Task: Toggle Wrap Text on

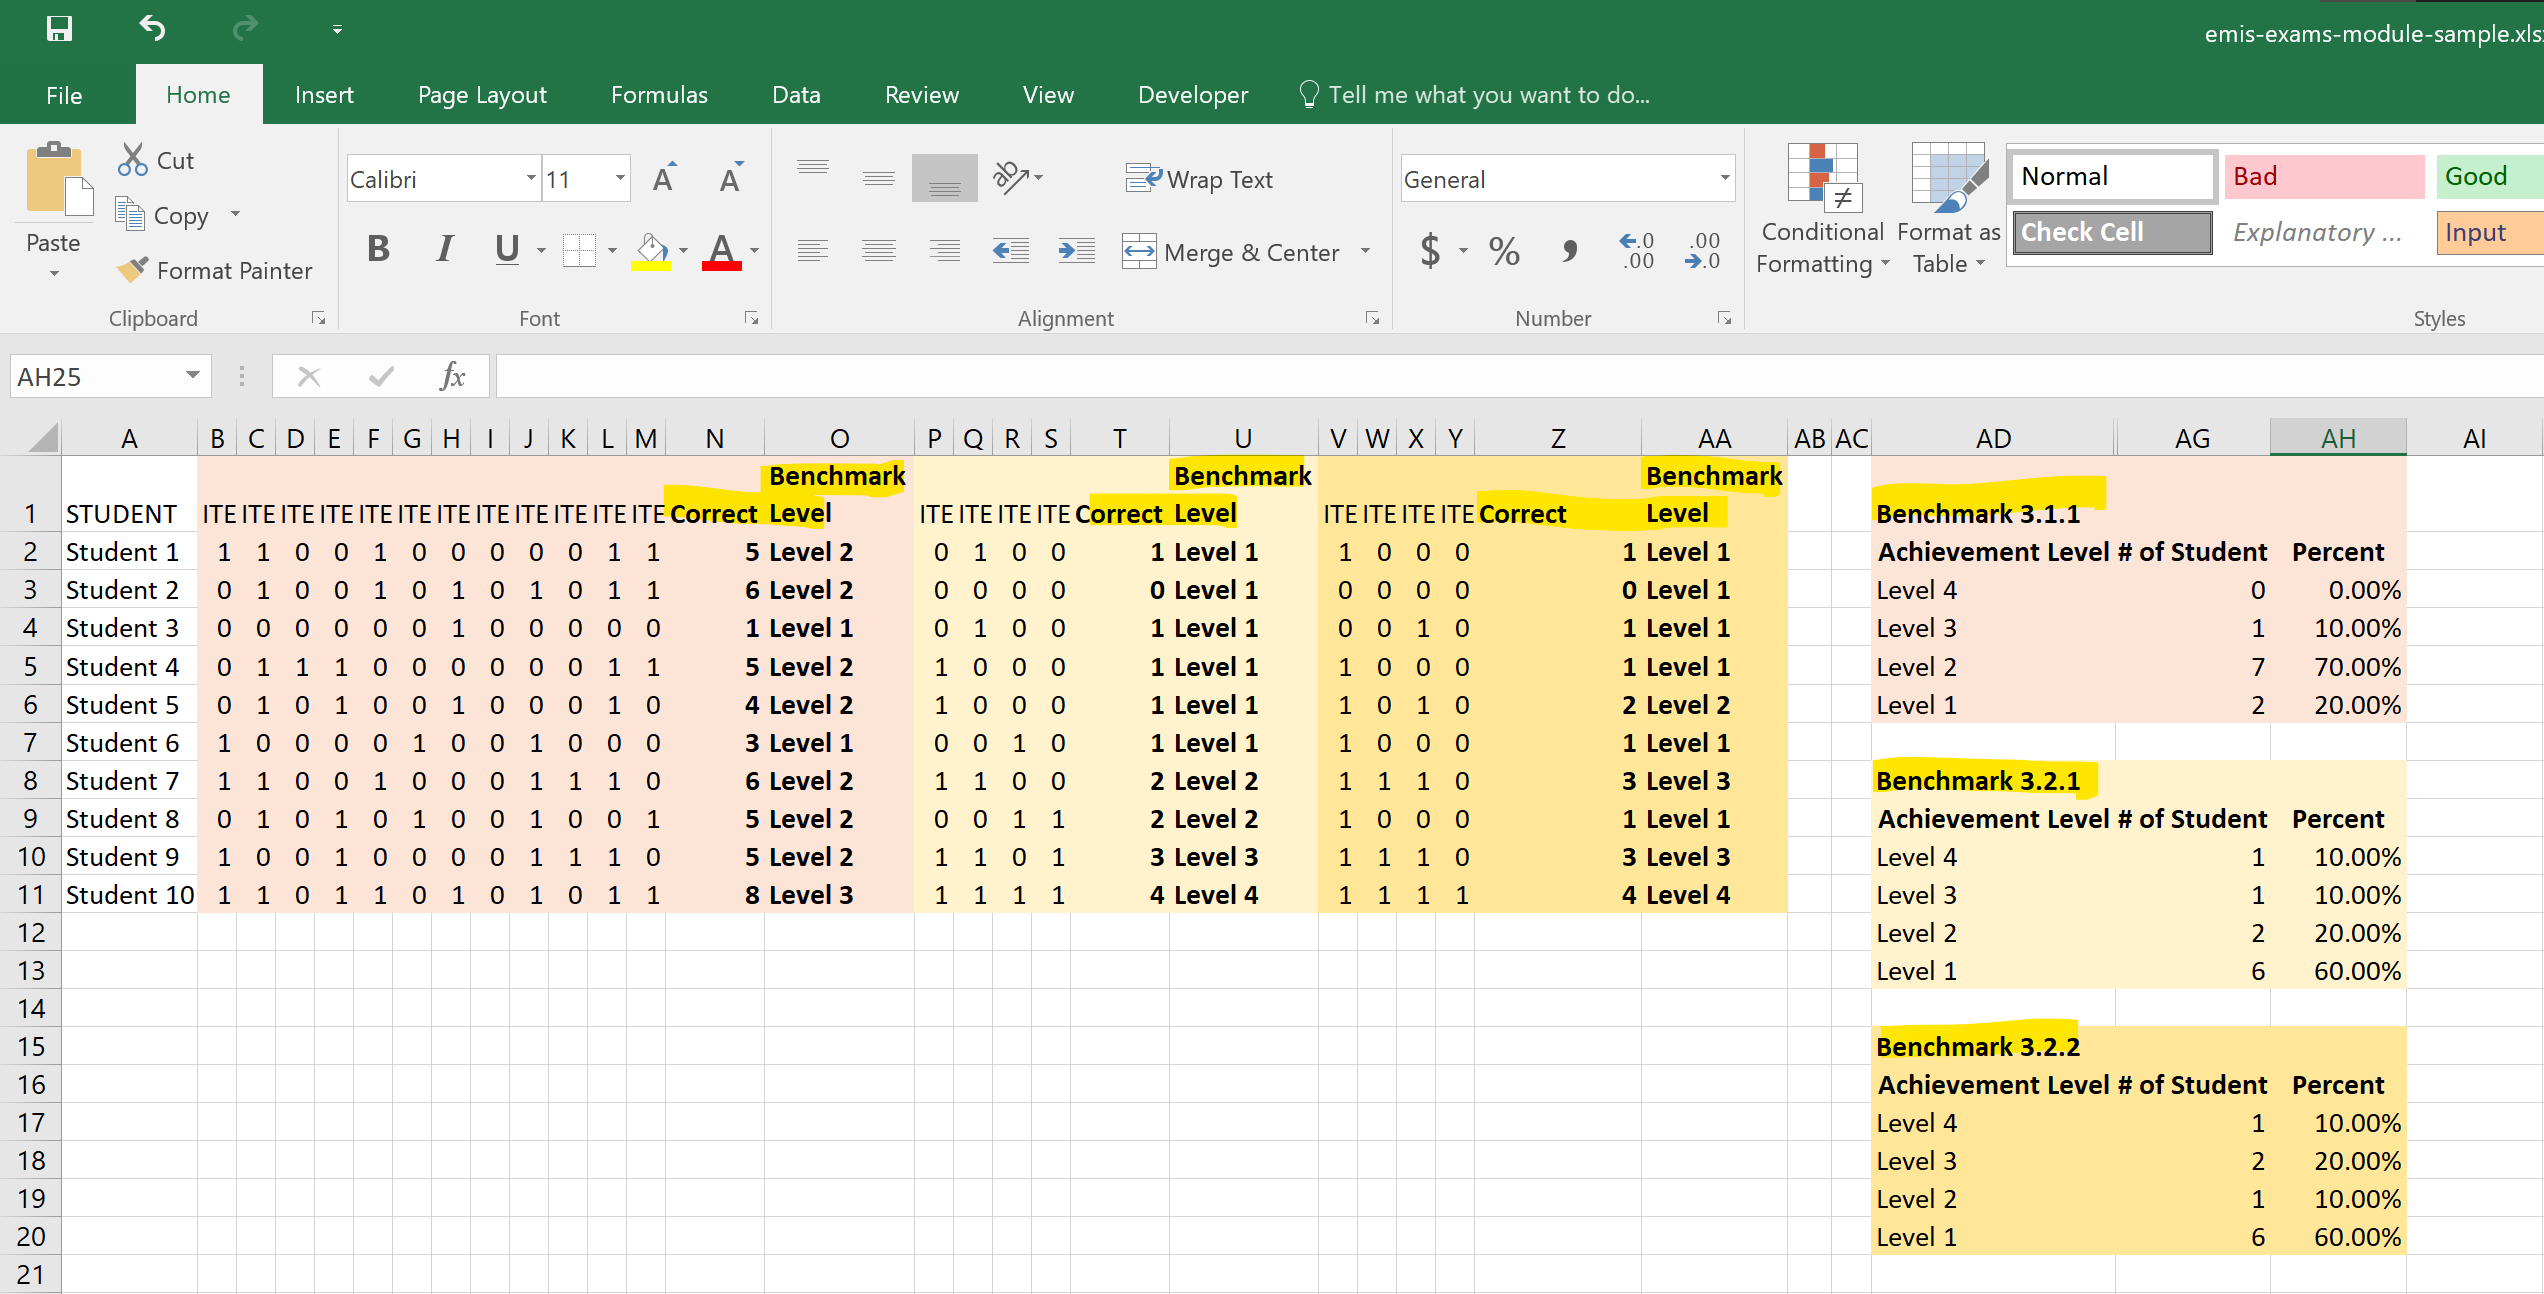Action: click(1199, 179)
